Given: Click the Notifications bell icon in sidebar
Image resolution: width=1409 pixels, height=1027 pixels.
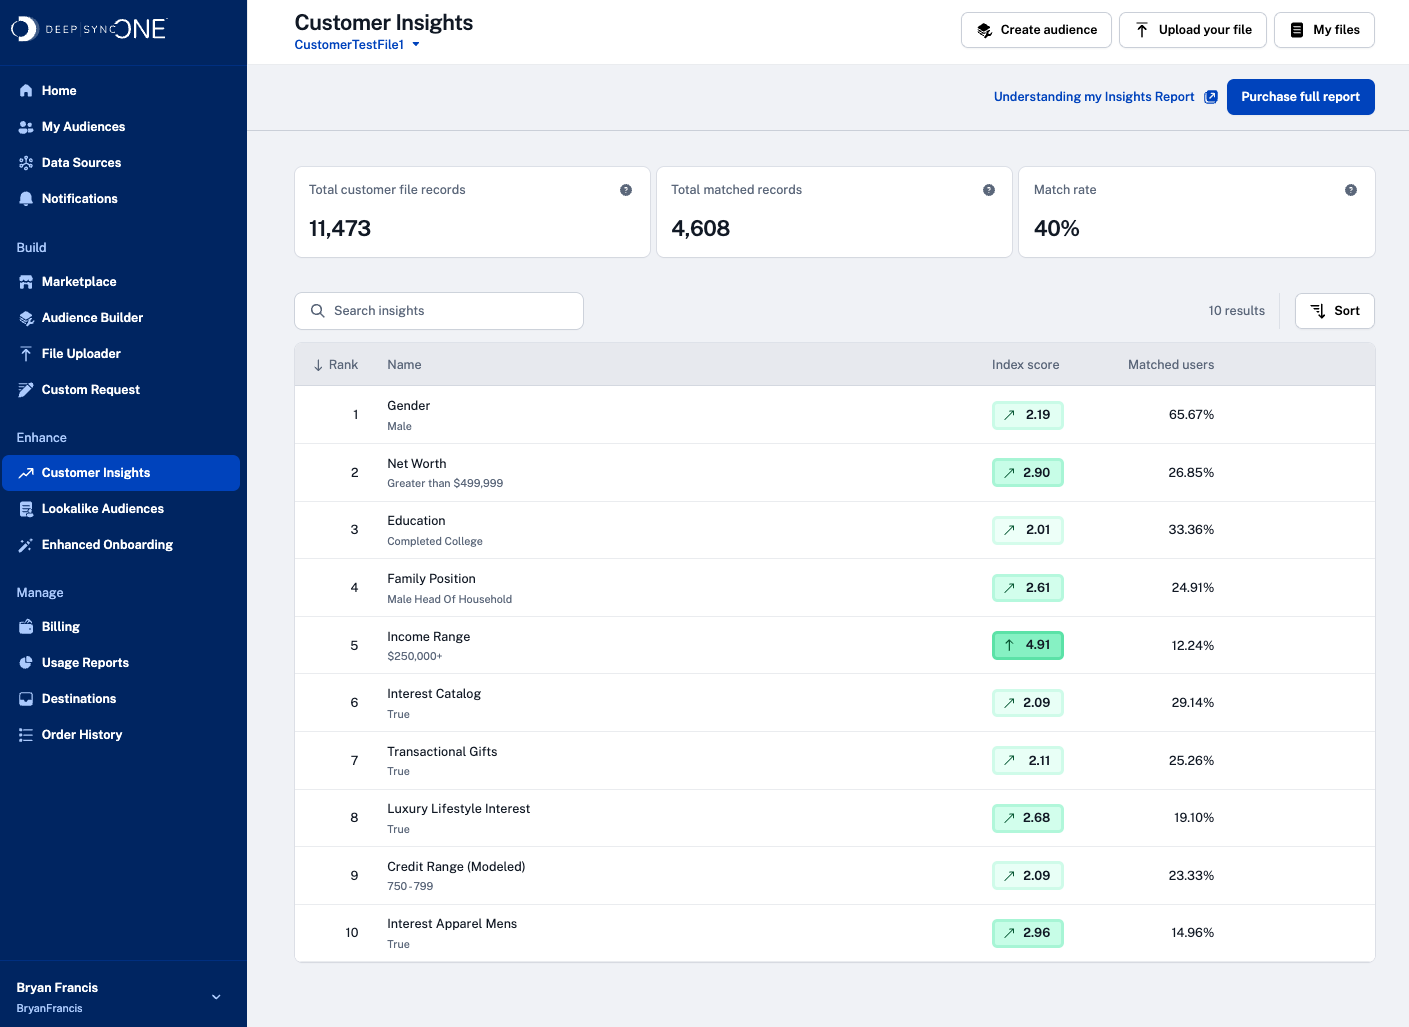Looking at the screenshot, I should [26, 199].
